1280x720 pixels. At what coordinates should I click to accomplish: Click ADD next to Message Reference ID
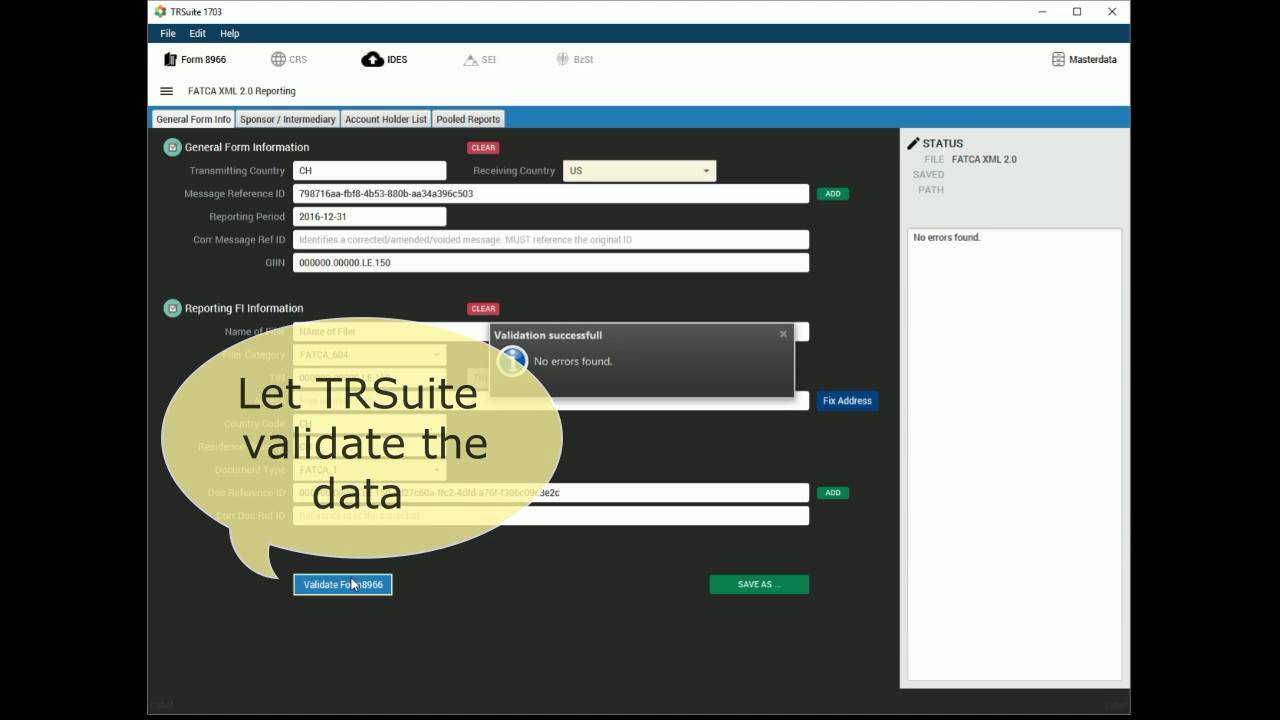(833, 194)
